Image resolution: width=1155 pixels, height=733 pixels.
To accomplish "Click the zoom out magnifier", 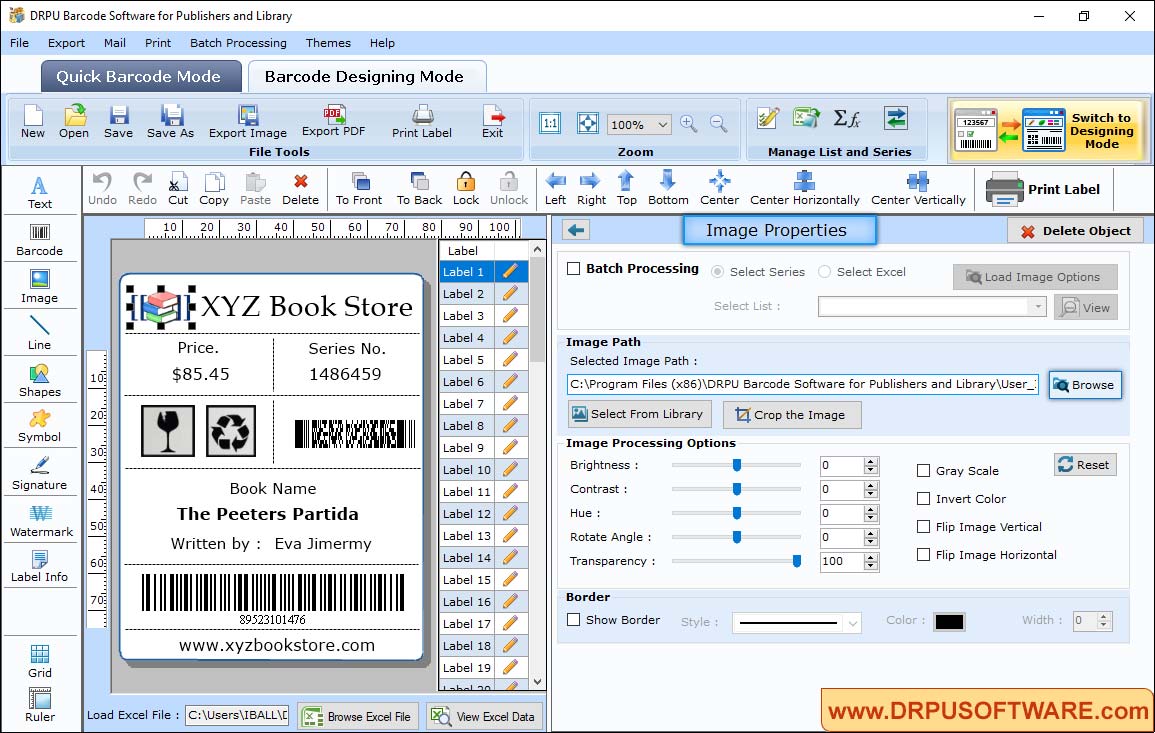I will click(719, 124).
